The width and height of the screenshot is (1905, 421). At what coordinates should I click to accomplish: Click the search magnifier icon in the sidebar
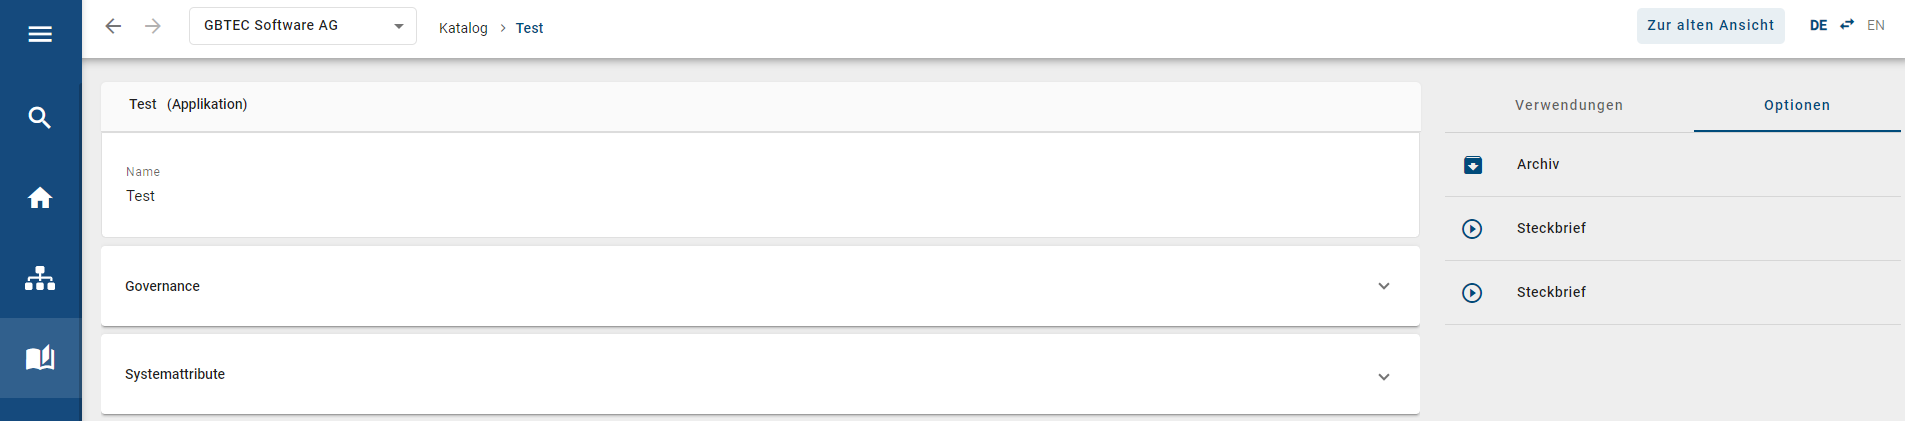pyautogui.click(x=40, y=118)
